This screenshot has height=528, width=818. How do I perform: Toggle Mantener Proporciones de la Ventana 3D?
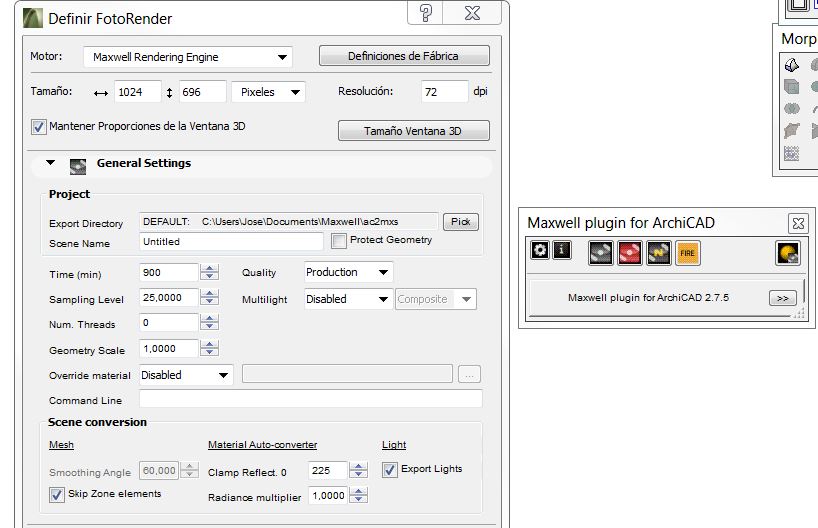click(39, 127)
